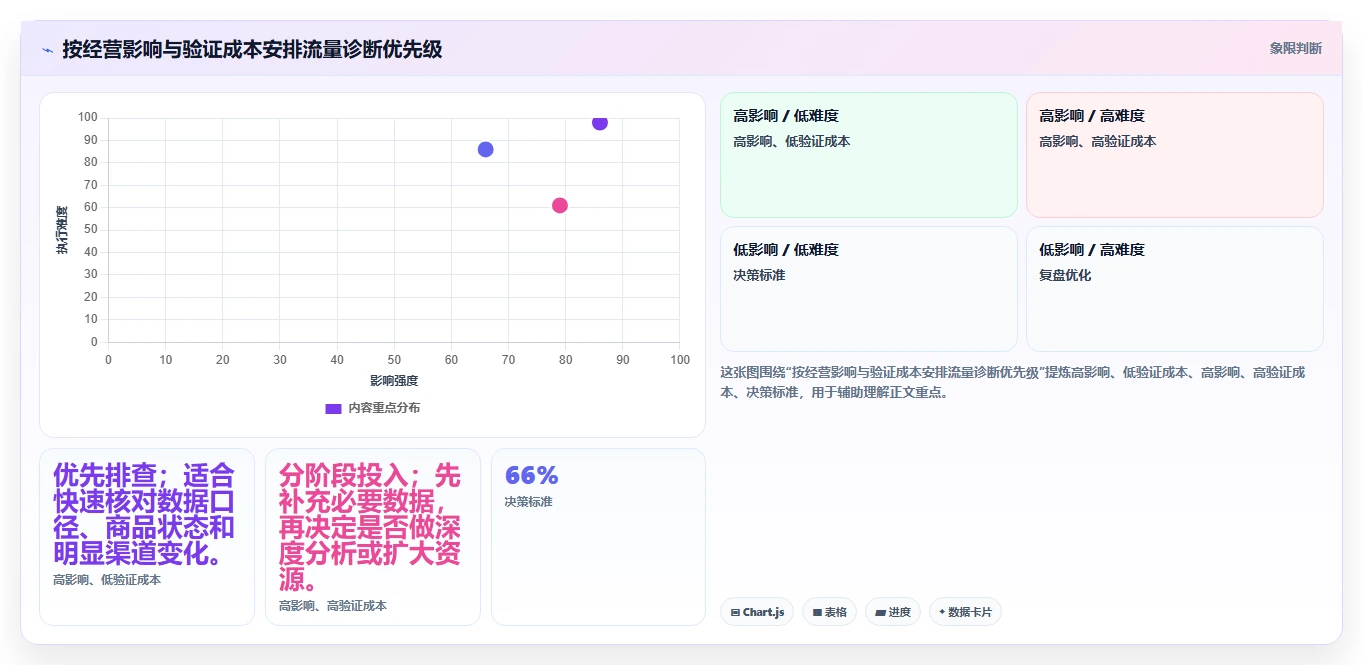Select the blue scatter point near 86
Screen dimensions: 1363x665
coord(486,149)
